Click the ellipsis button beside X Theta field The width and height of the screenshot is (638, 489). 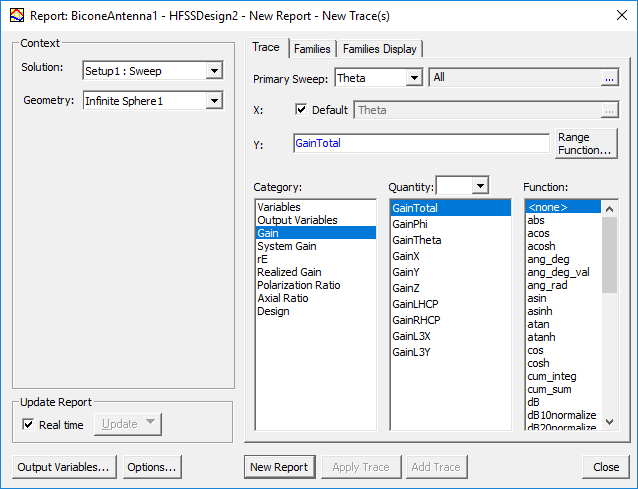(609, 110)
